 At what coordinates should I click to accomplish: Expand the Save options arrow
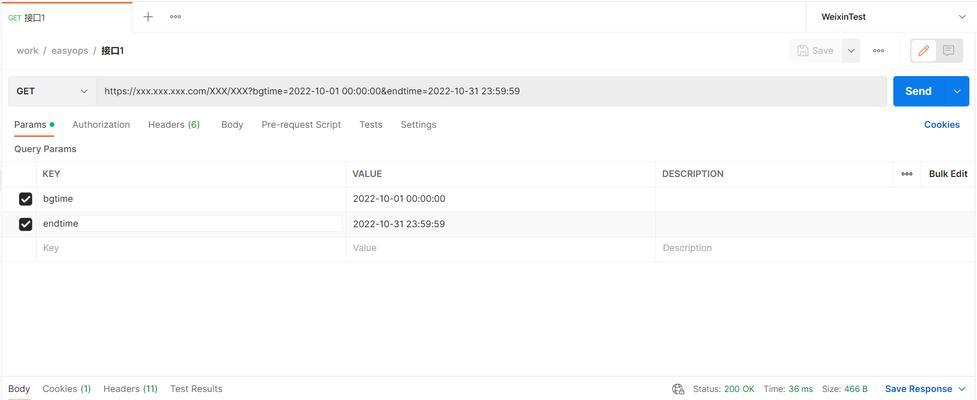(851, 50)
